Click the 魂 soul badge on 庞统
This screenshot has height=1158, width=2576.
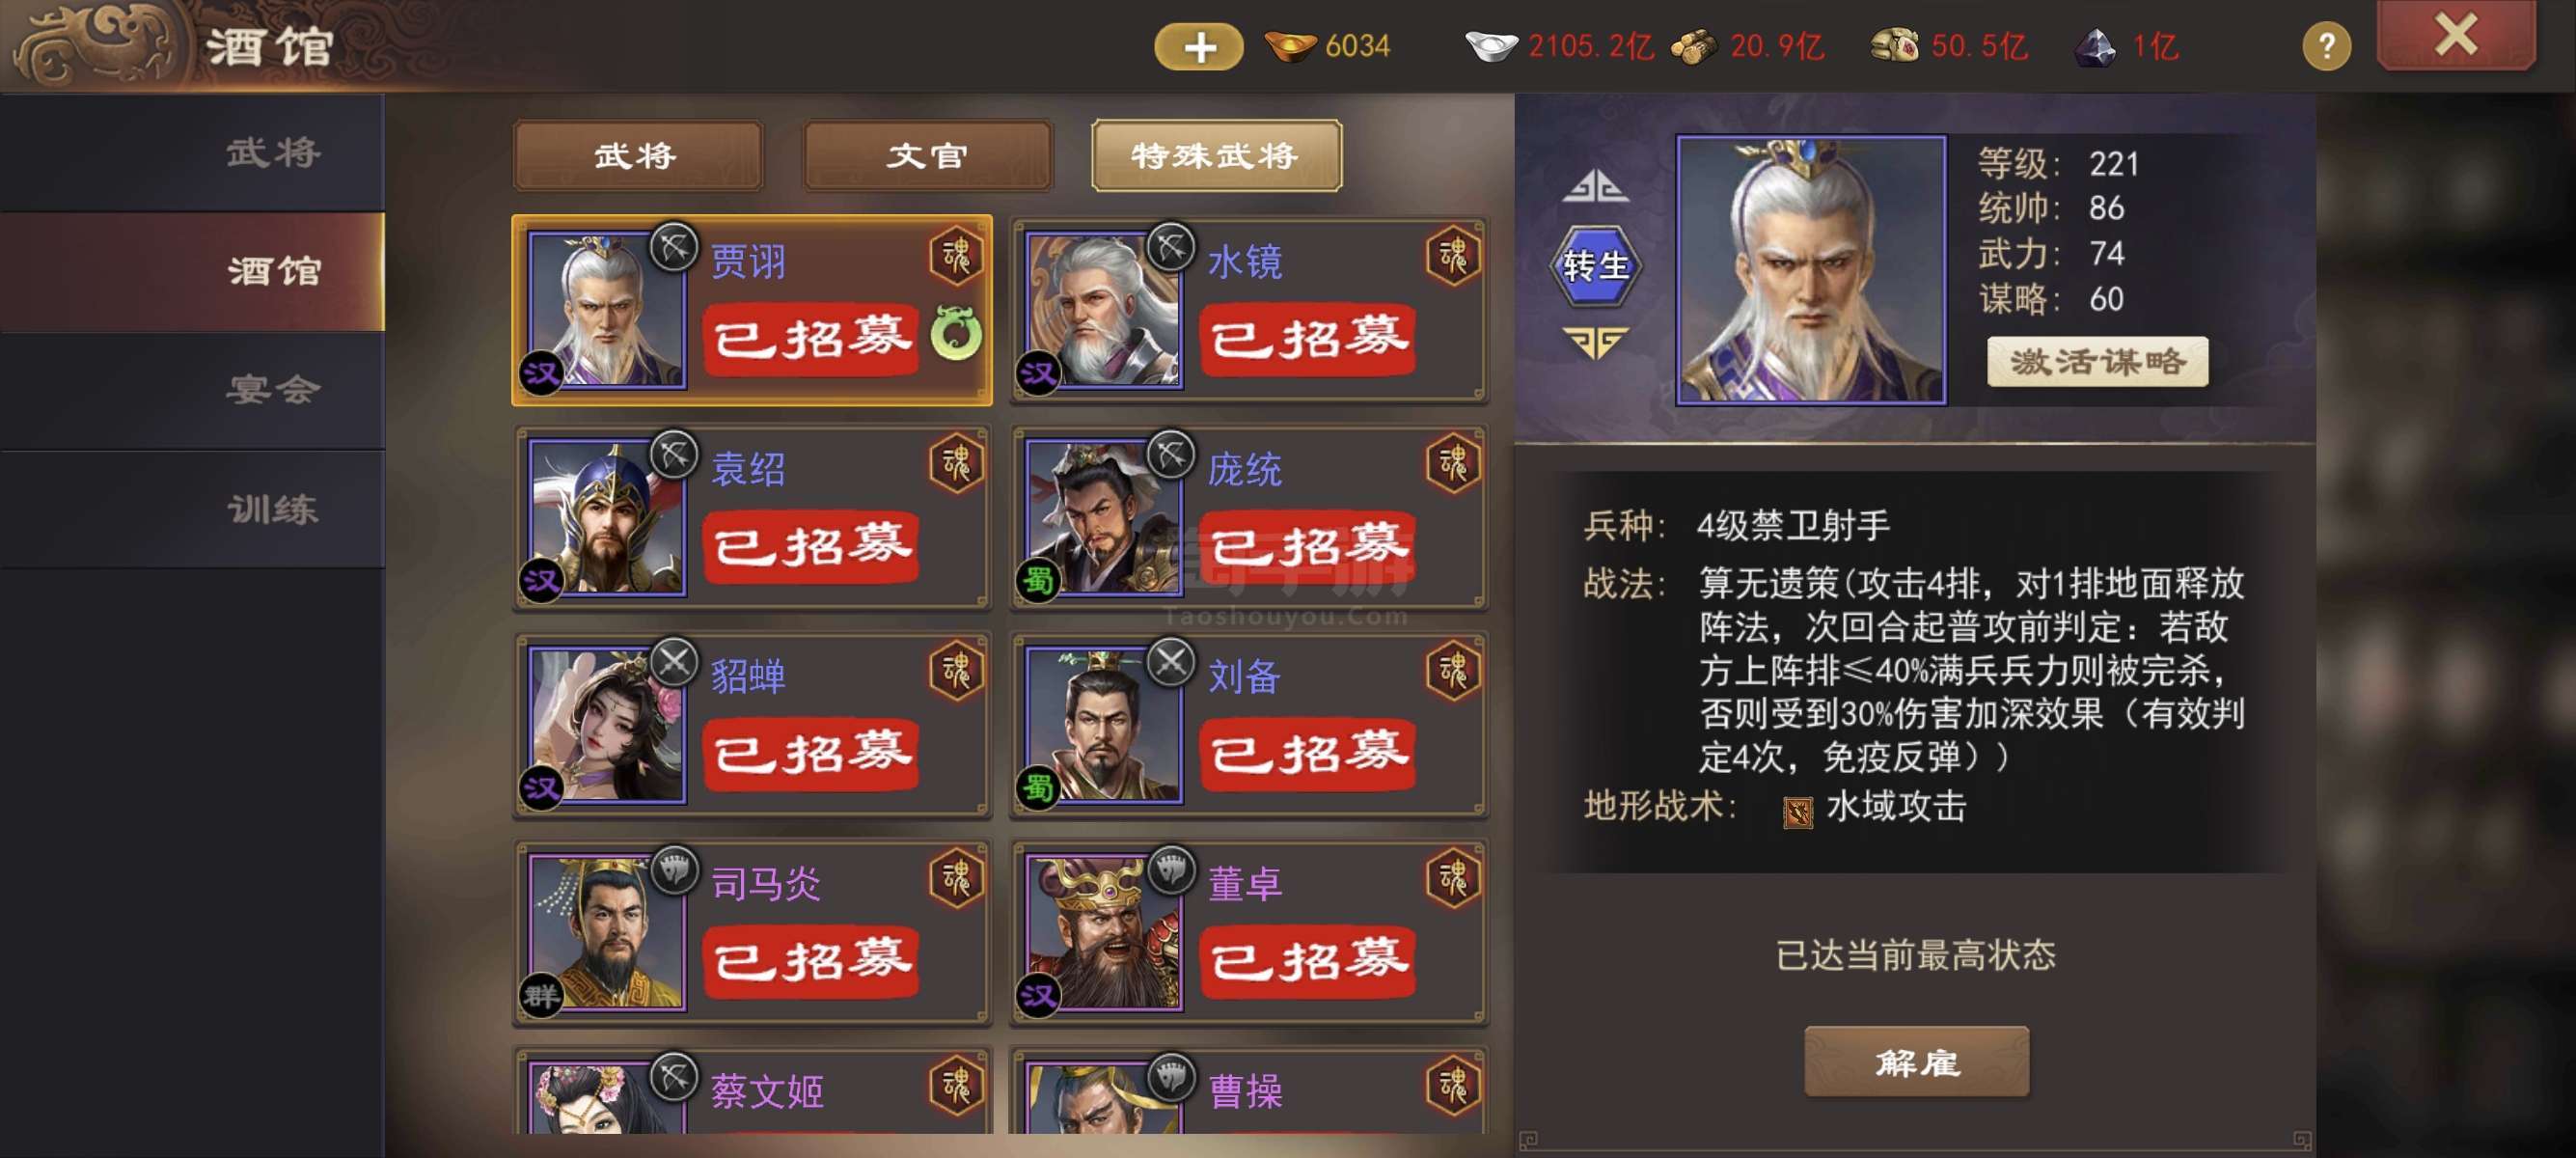1452,463
